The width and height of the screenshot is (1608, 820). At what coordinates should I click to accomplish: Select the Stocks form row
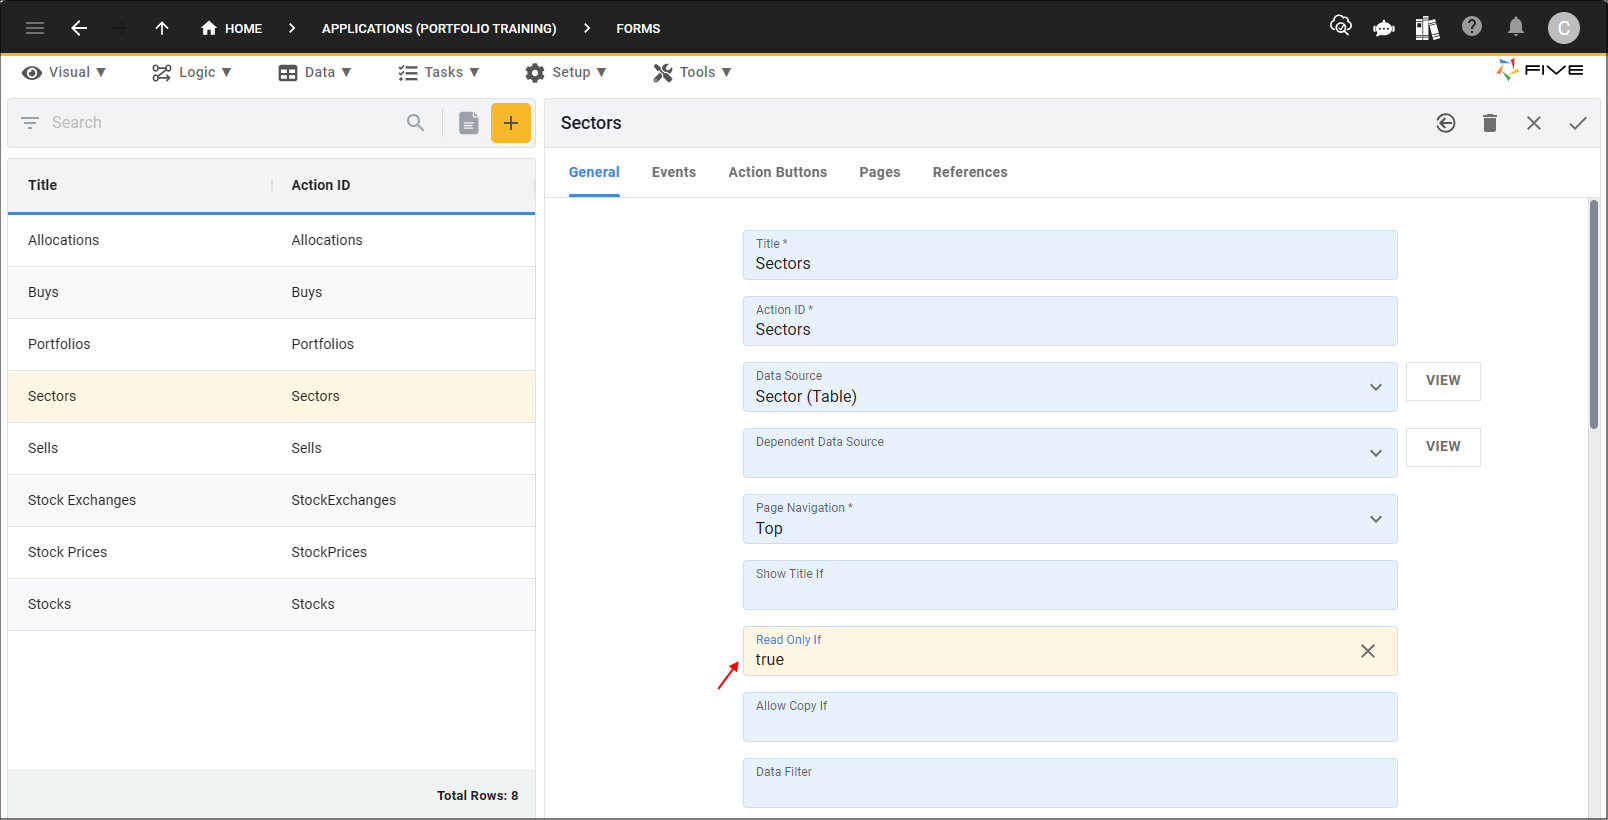[271, 604]
